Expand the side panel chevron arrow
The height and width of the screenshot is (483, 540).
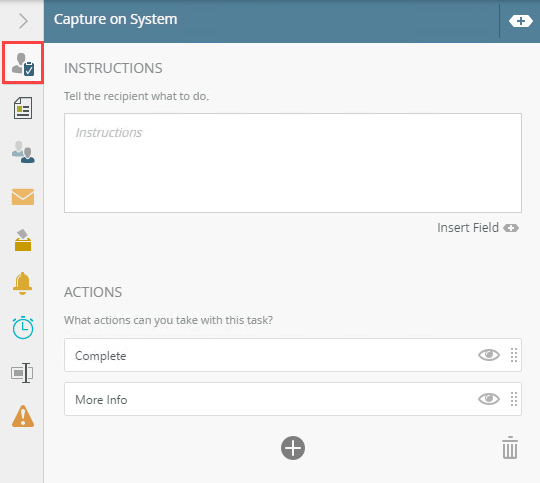click(23, 21)
